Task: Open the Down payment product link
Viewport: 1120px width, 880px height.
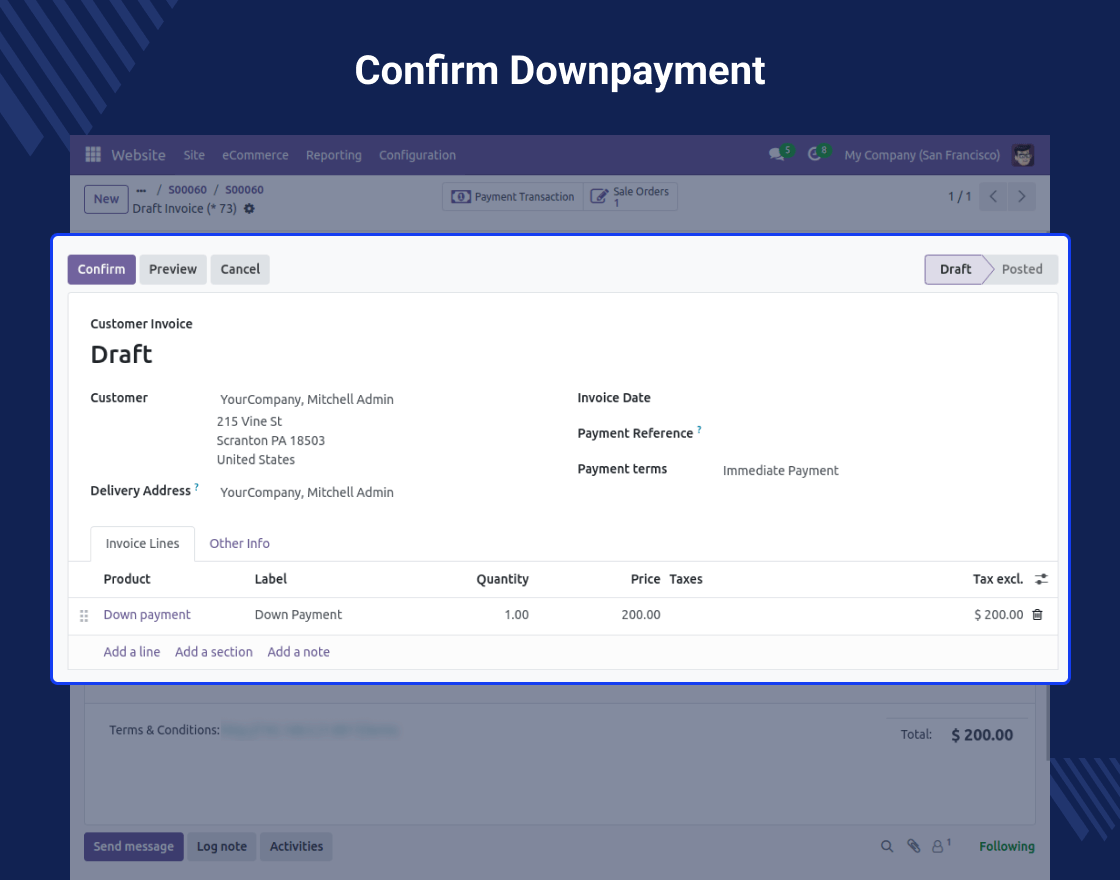Action: point(147,615)
